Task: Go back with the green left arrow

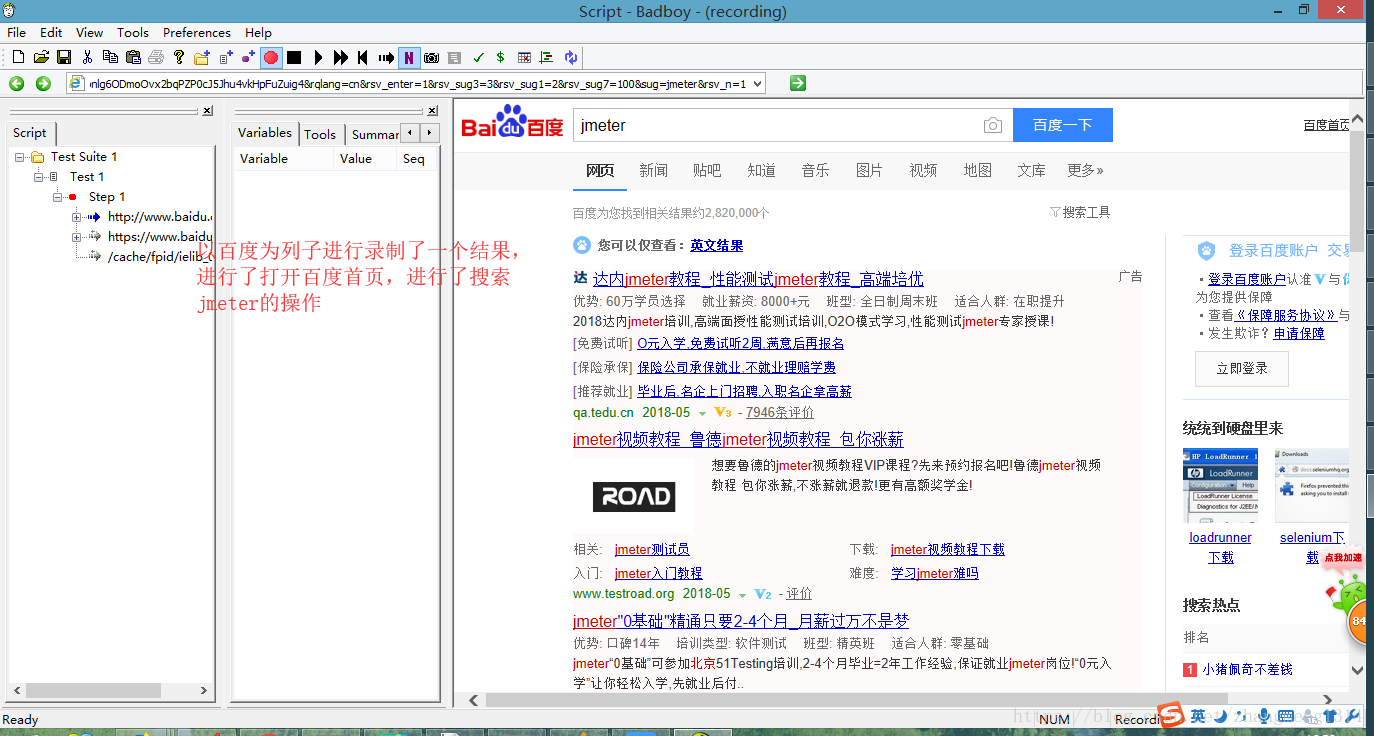Action: (x=17, y=83)
